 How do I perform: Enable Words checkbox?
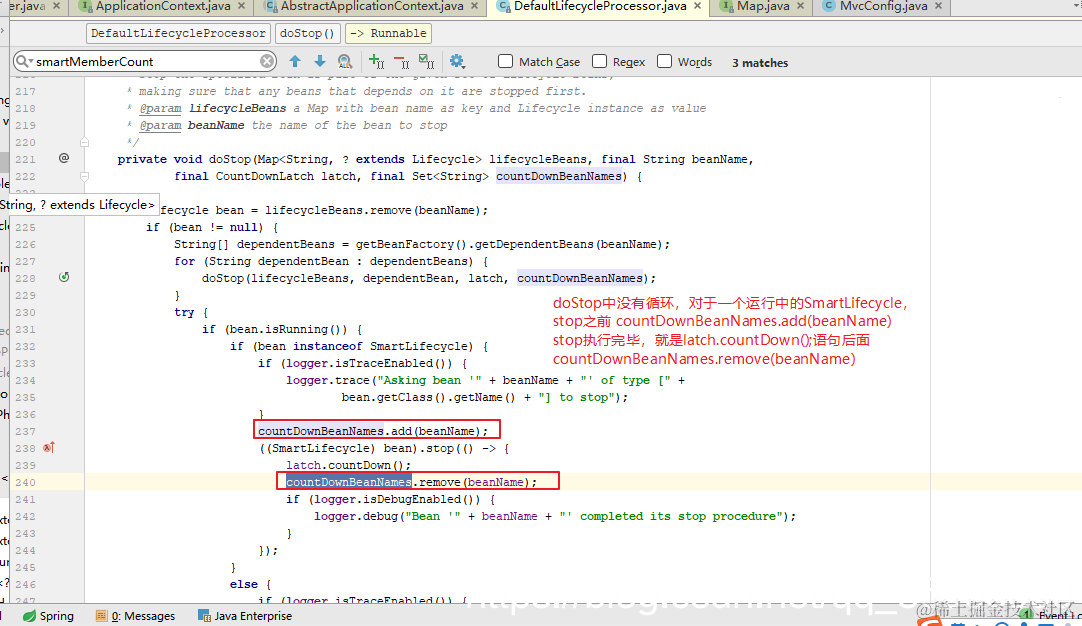coord(665,61)
